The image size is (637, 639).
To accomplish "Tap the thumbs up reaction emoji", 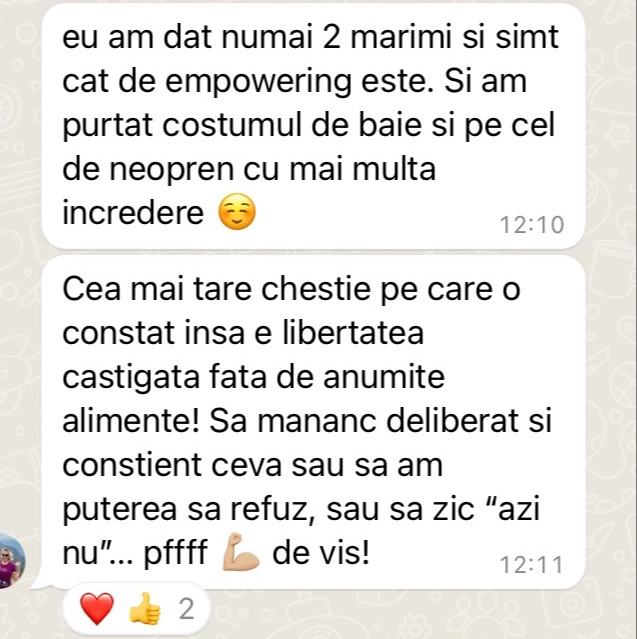I will (145, 609).
